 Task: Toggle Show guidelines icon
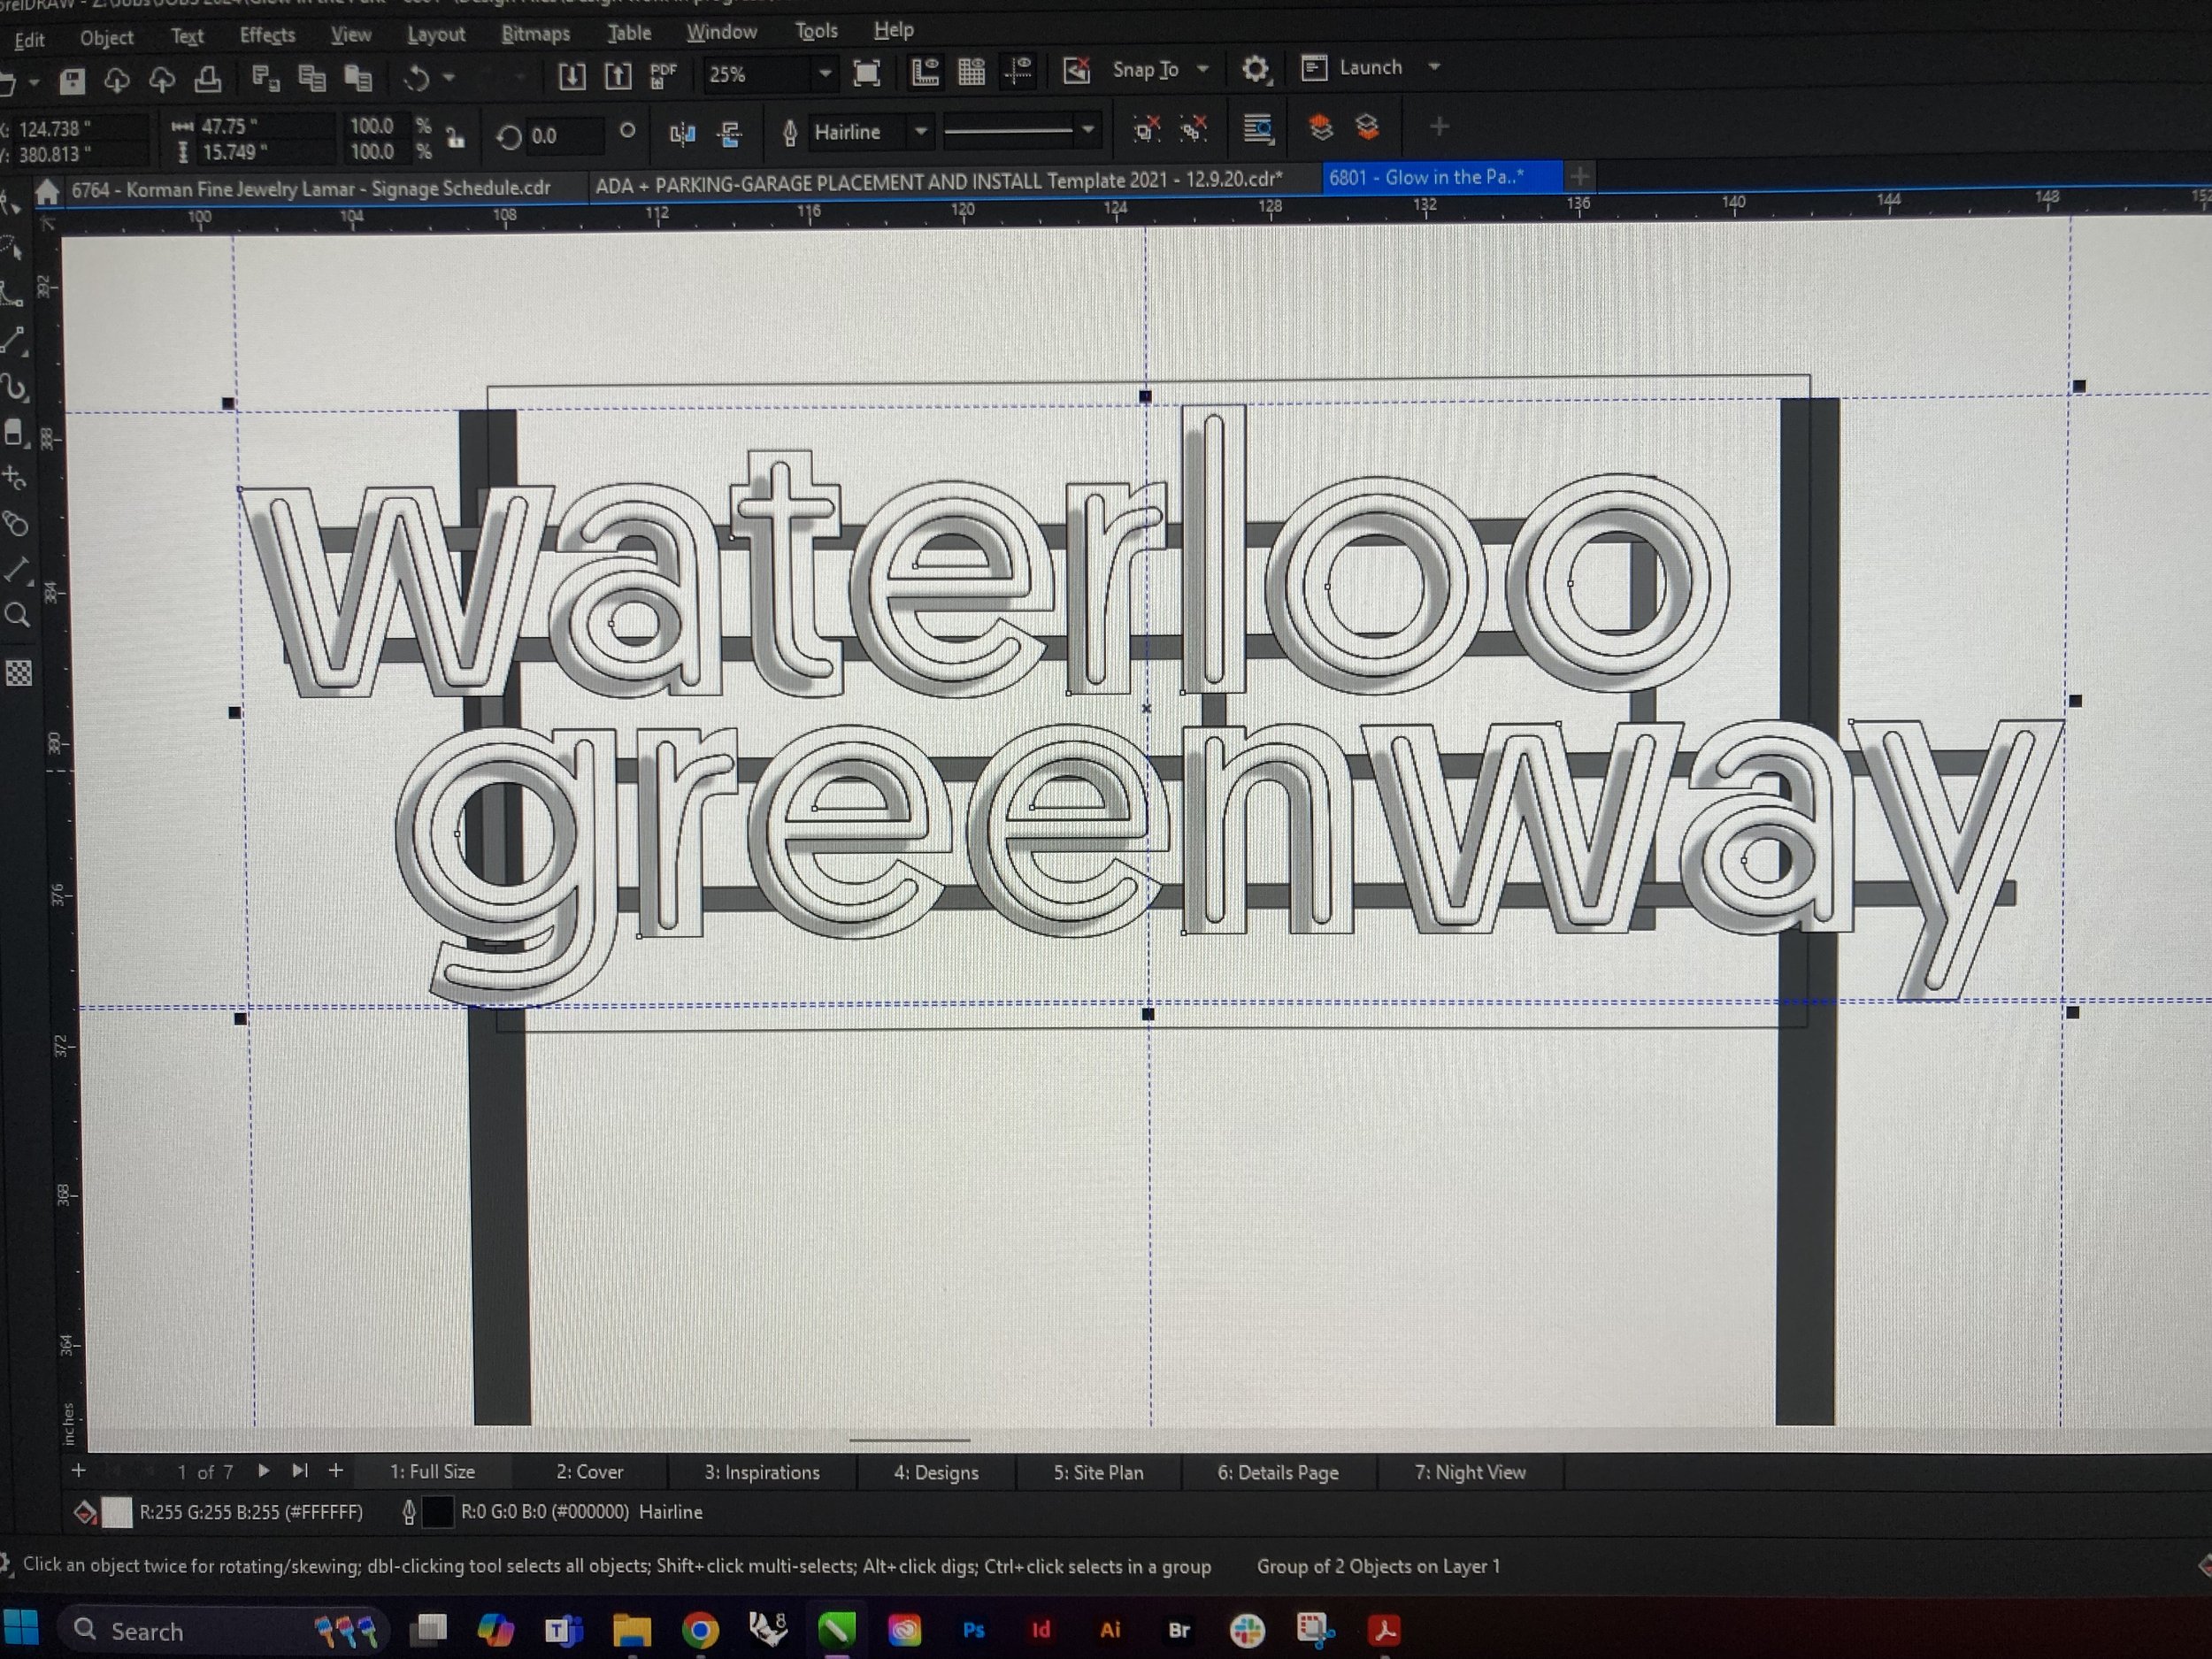1019,71
